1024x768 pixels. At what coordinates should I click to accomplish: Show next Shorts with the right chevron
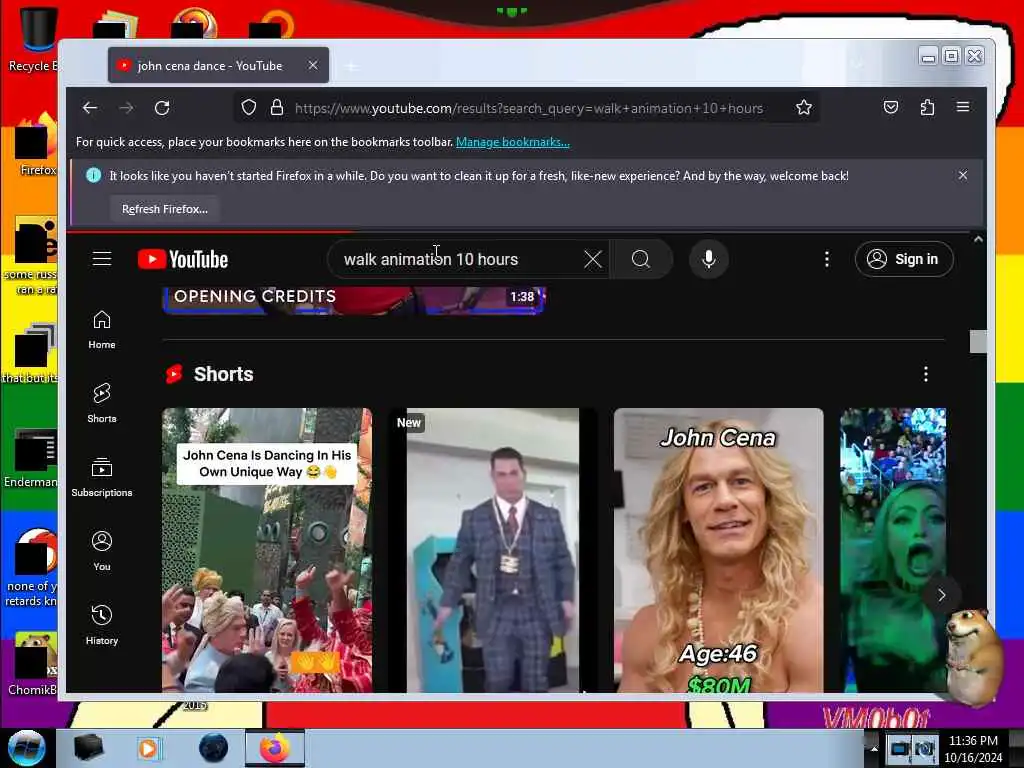(x=941, y=595)
